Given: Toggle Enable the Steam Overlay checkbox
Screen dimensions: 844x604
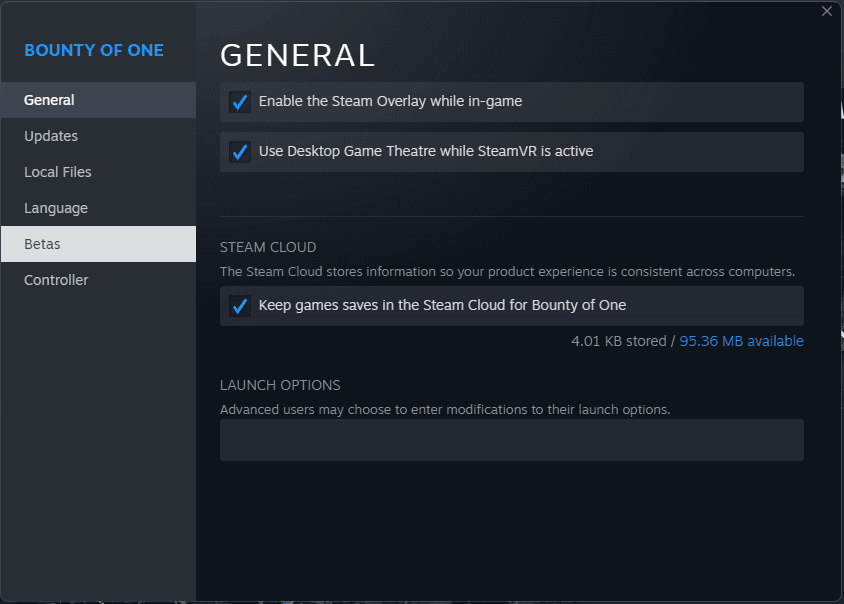Looking at the screenshot, I should [240, 102].
